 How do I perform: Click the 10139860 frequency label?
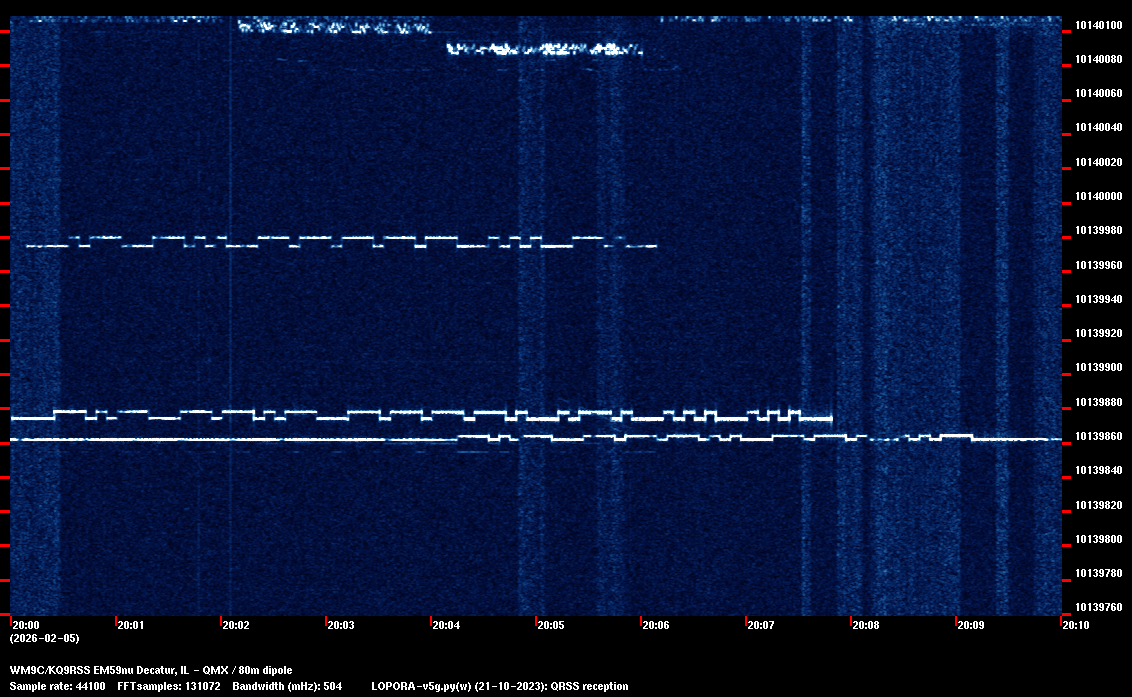[x=1098, y=436]
